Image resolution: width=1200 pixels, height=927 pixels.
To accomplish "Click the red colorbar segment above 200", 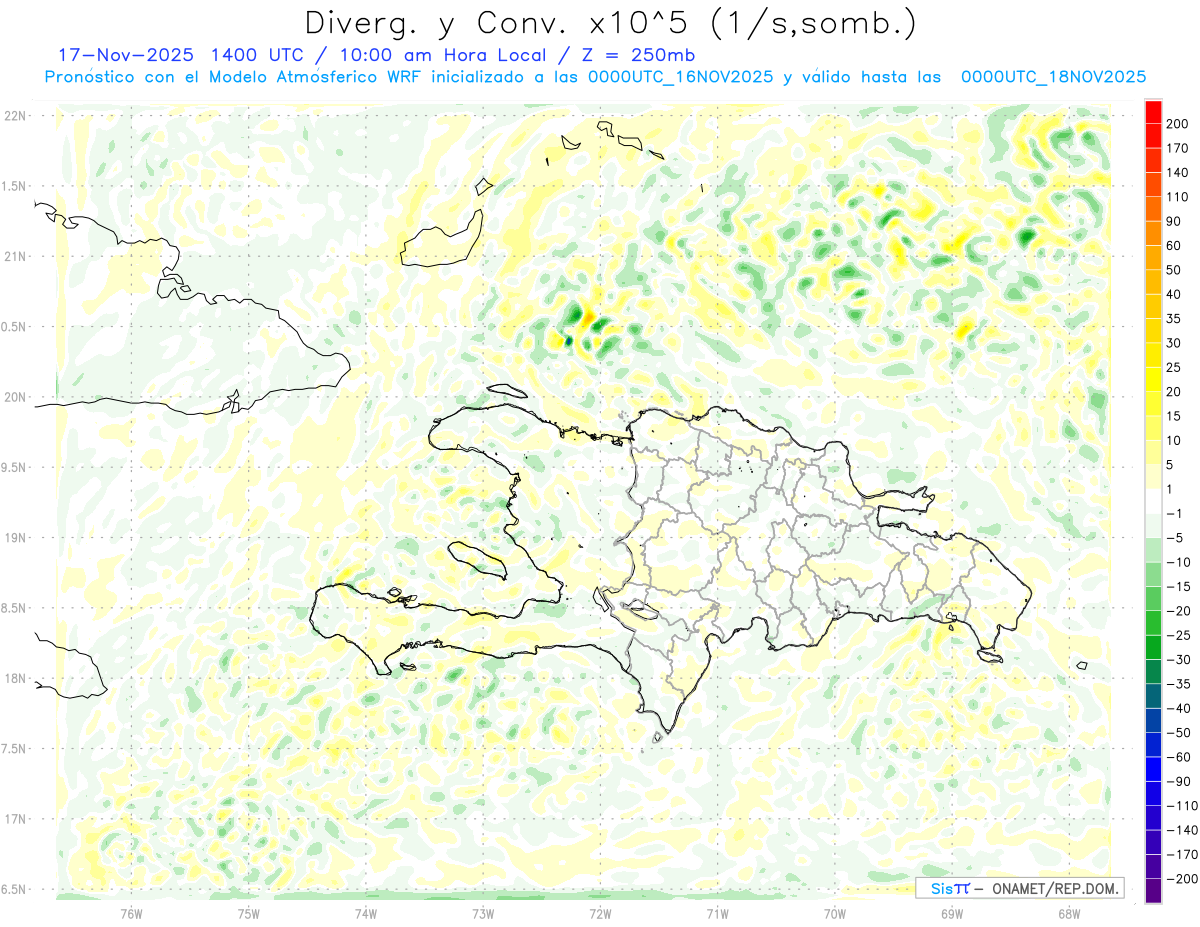I will coord(1154,111).
